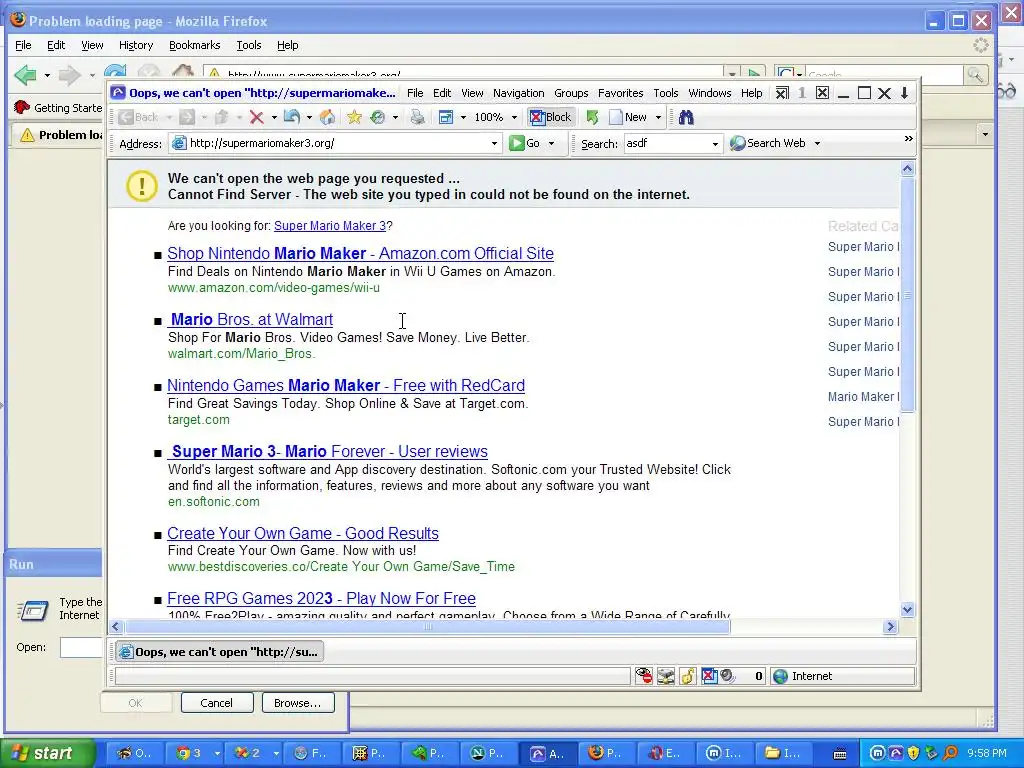The width and height of the screenshot is (1024, 768).
Task: Expand the toolbar overflow chevron
Action: pos(908,139)
